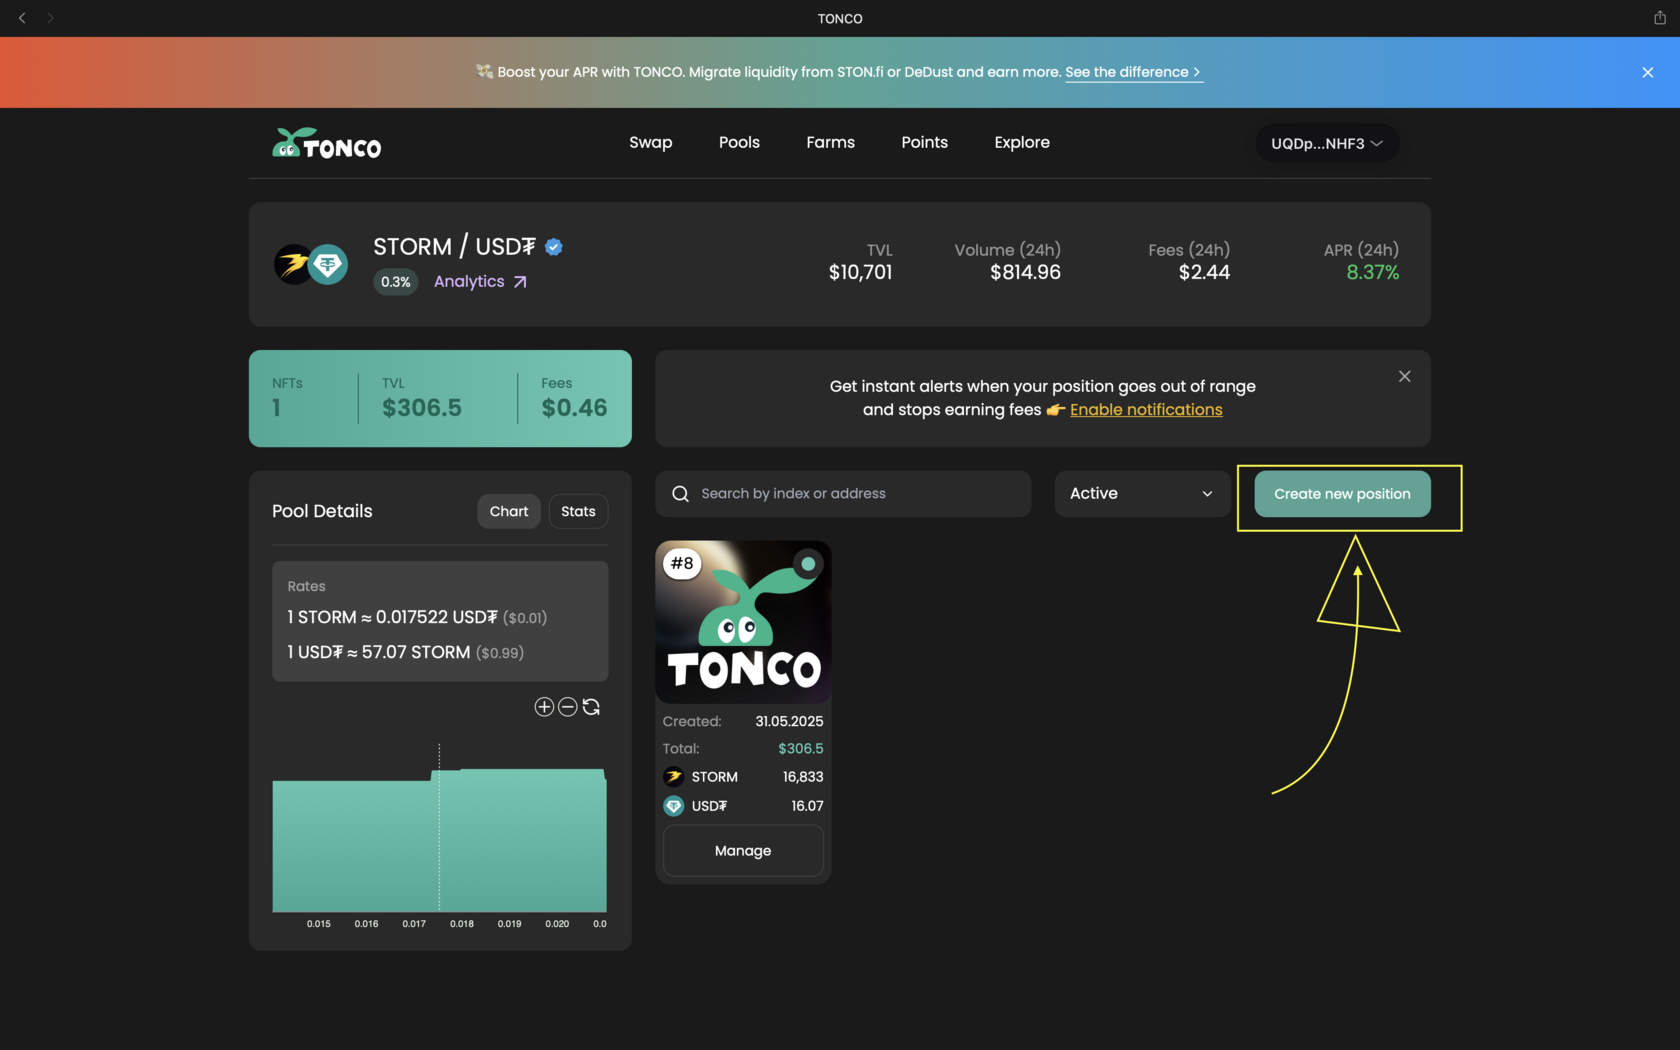Viewport: 1680px width, 1050px height.
Task: Click the USD₮ amount 16.07
Action: [x=807, y=806]
